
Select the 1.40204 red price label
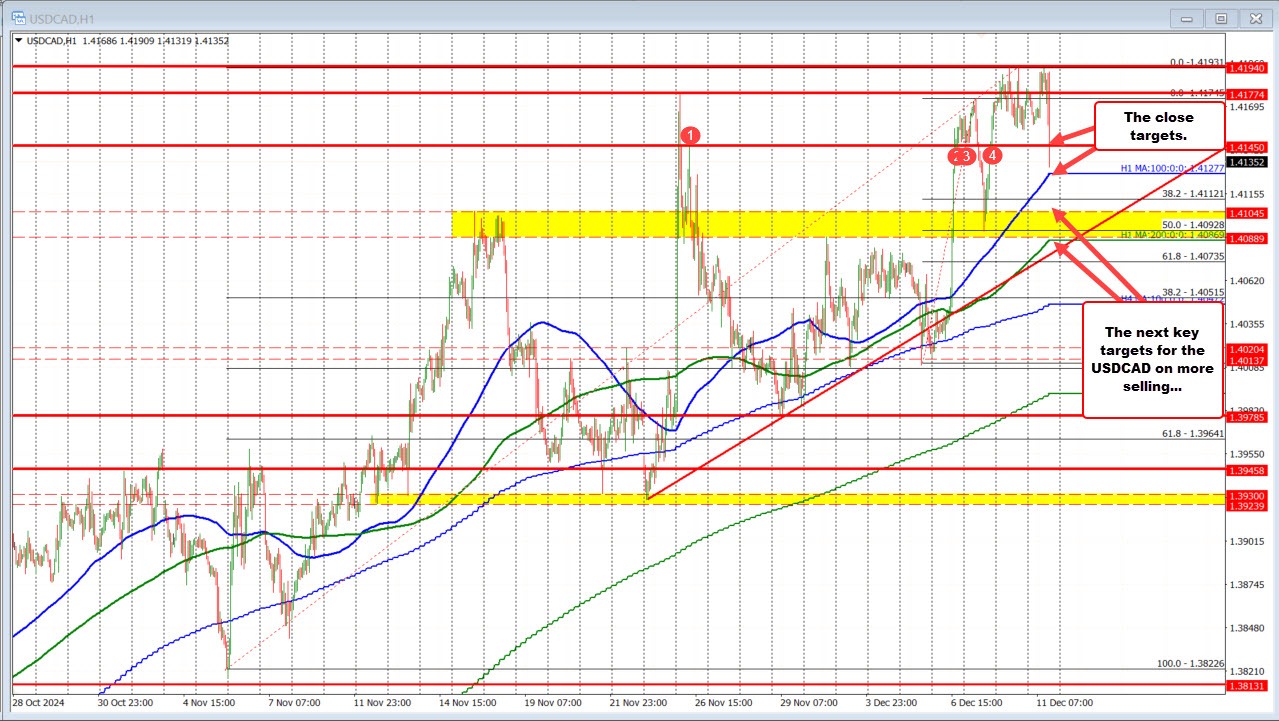point(1249,348)
